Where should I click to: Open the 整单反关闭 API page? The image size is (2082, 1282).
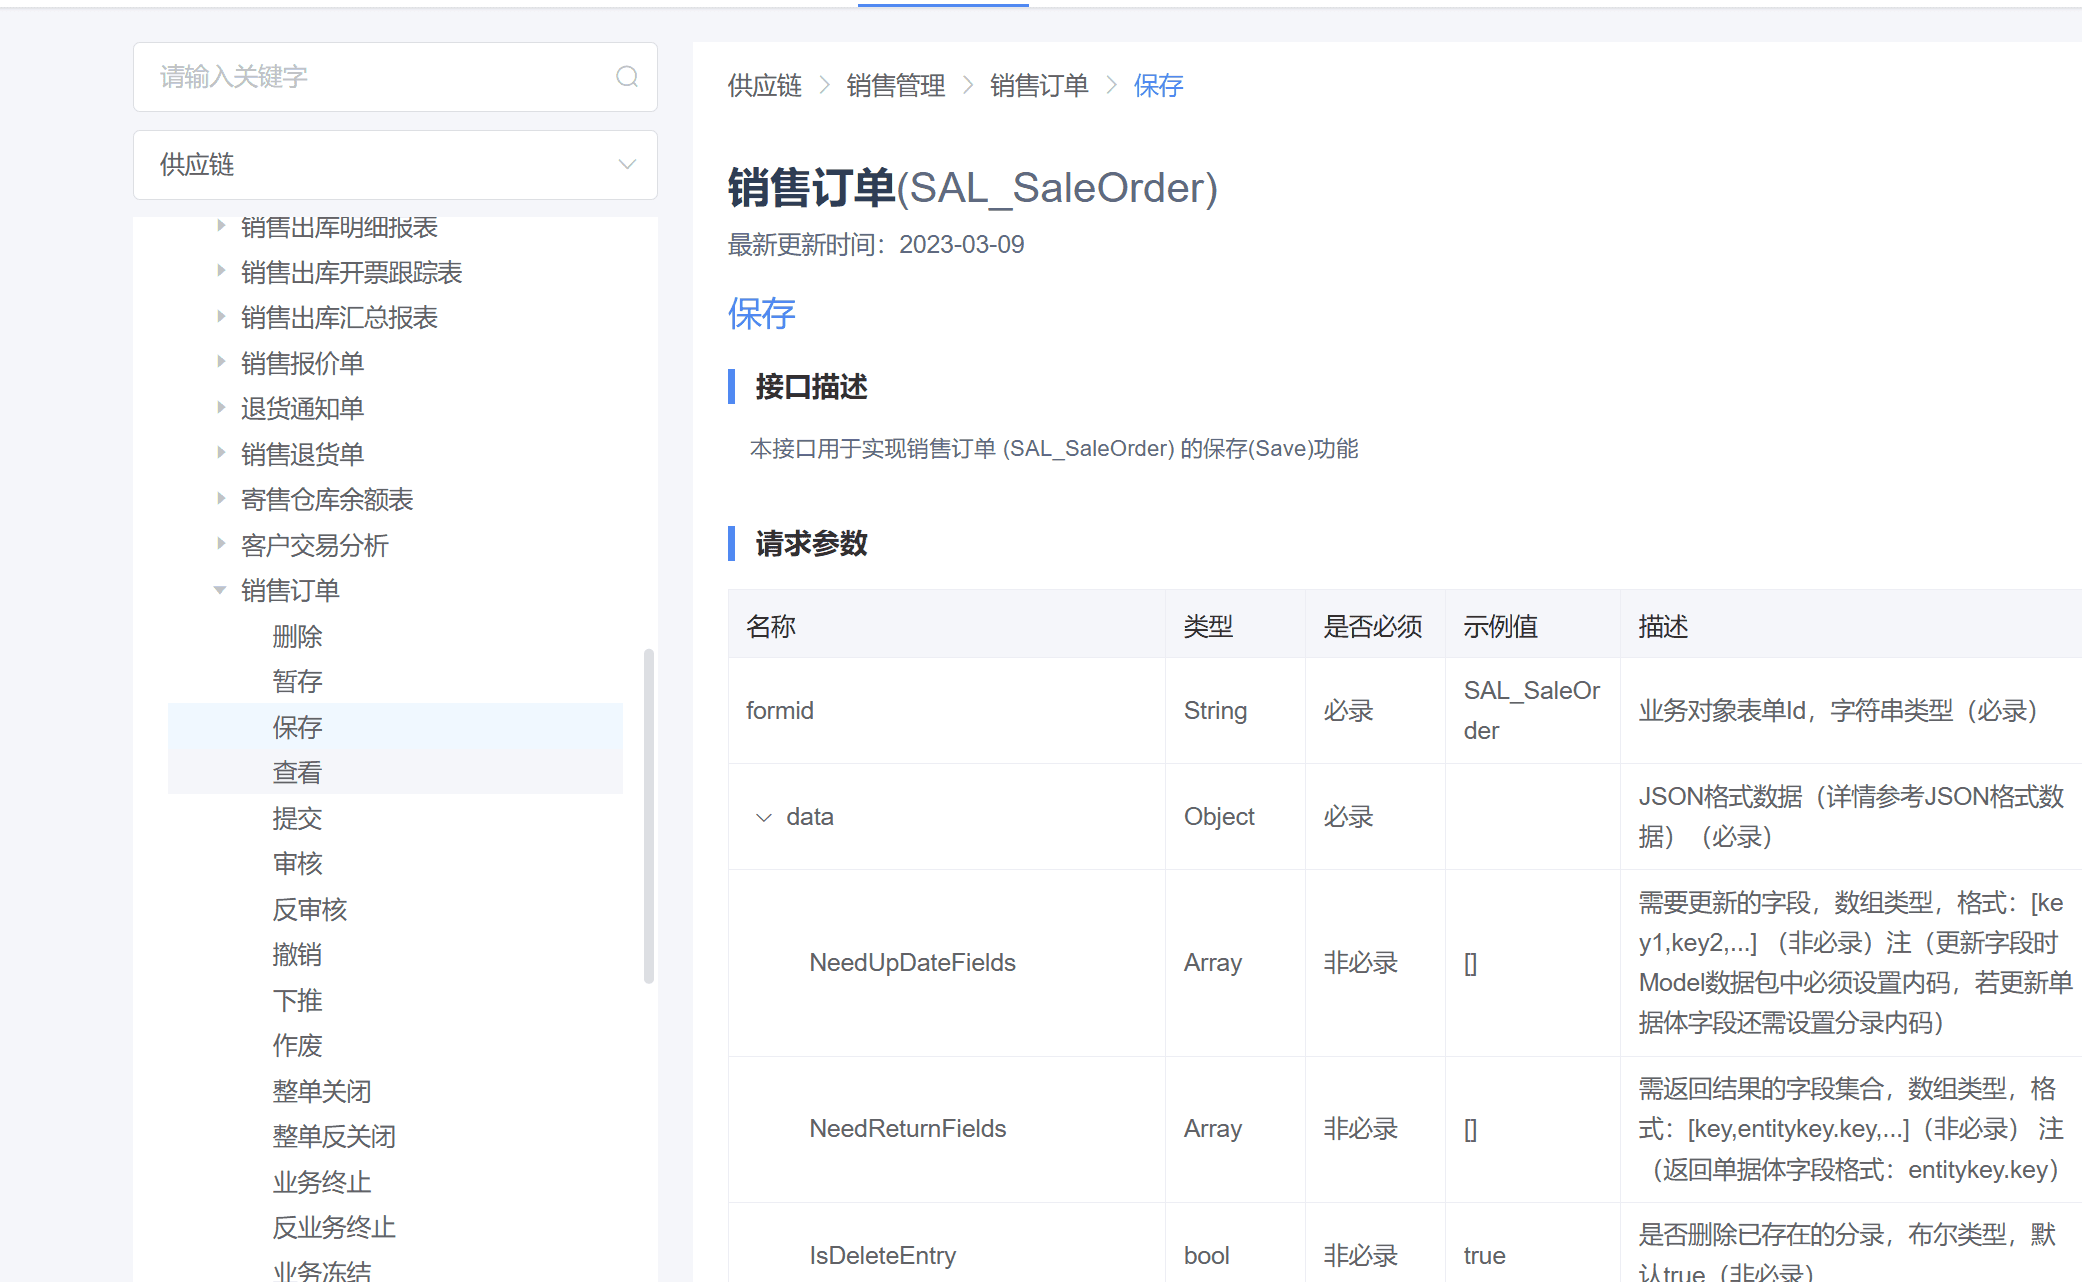pos(334,1136)
